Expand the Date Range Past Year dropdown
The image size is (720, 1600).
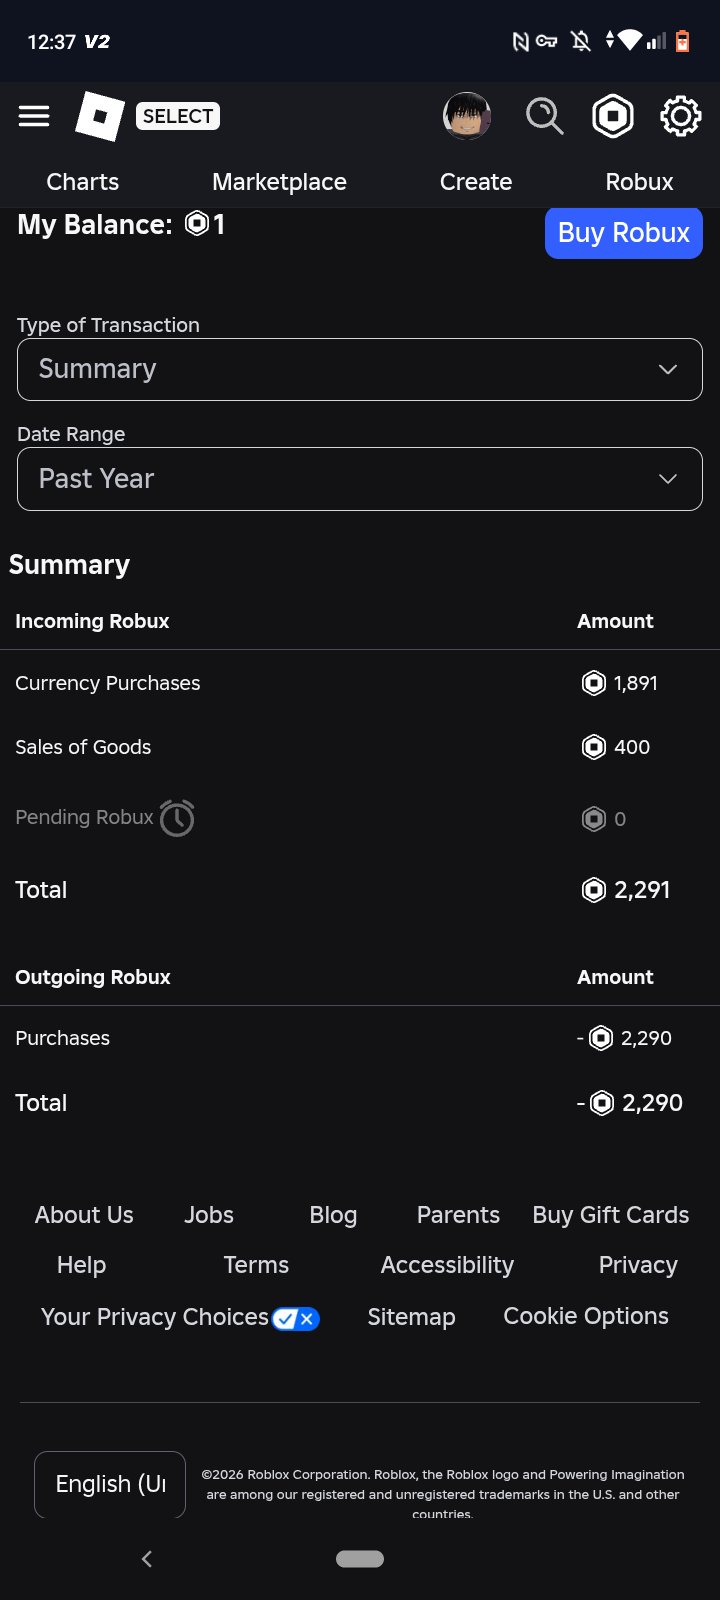[x=360, y=479]
